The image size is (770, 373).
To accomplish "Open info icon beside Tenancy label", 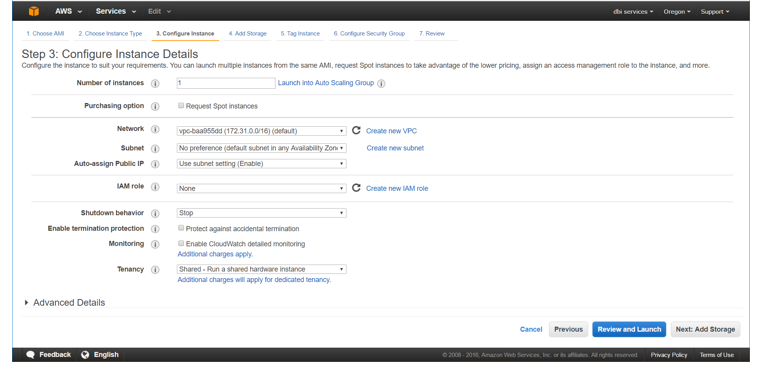I will [x=155, y=270].
